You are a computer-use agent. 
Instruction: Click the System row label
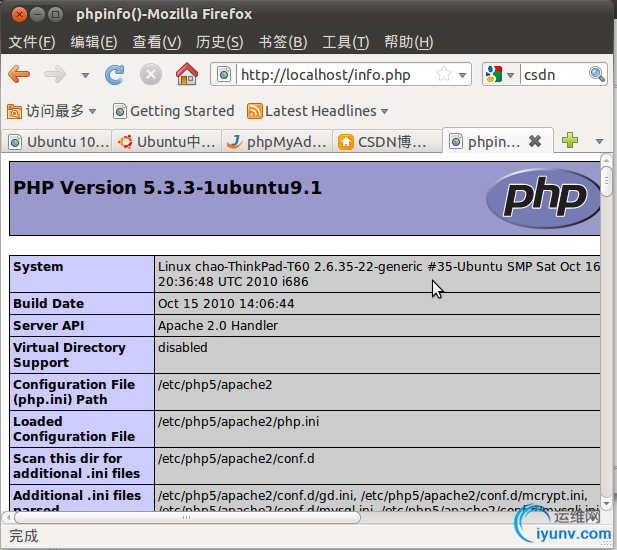pyautogui.click(x=38, y=267)
